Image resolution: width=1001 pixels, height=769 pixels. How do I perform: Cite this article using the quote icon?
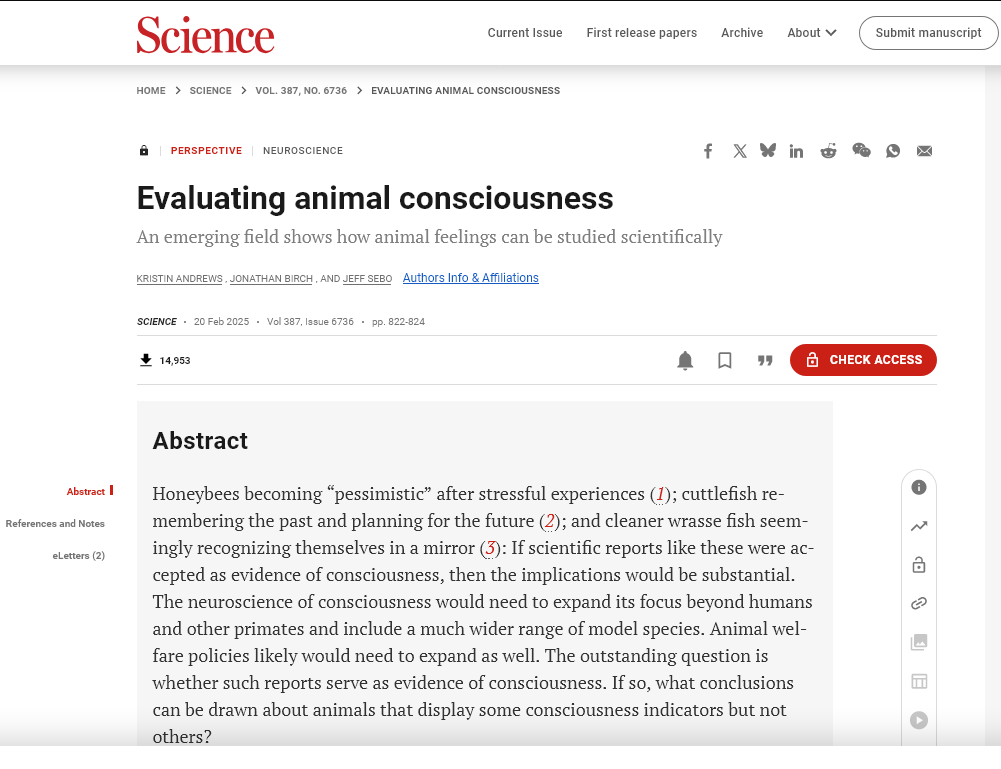pyautogui.click(x=765, y=360)
